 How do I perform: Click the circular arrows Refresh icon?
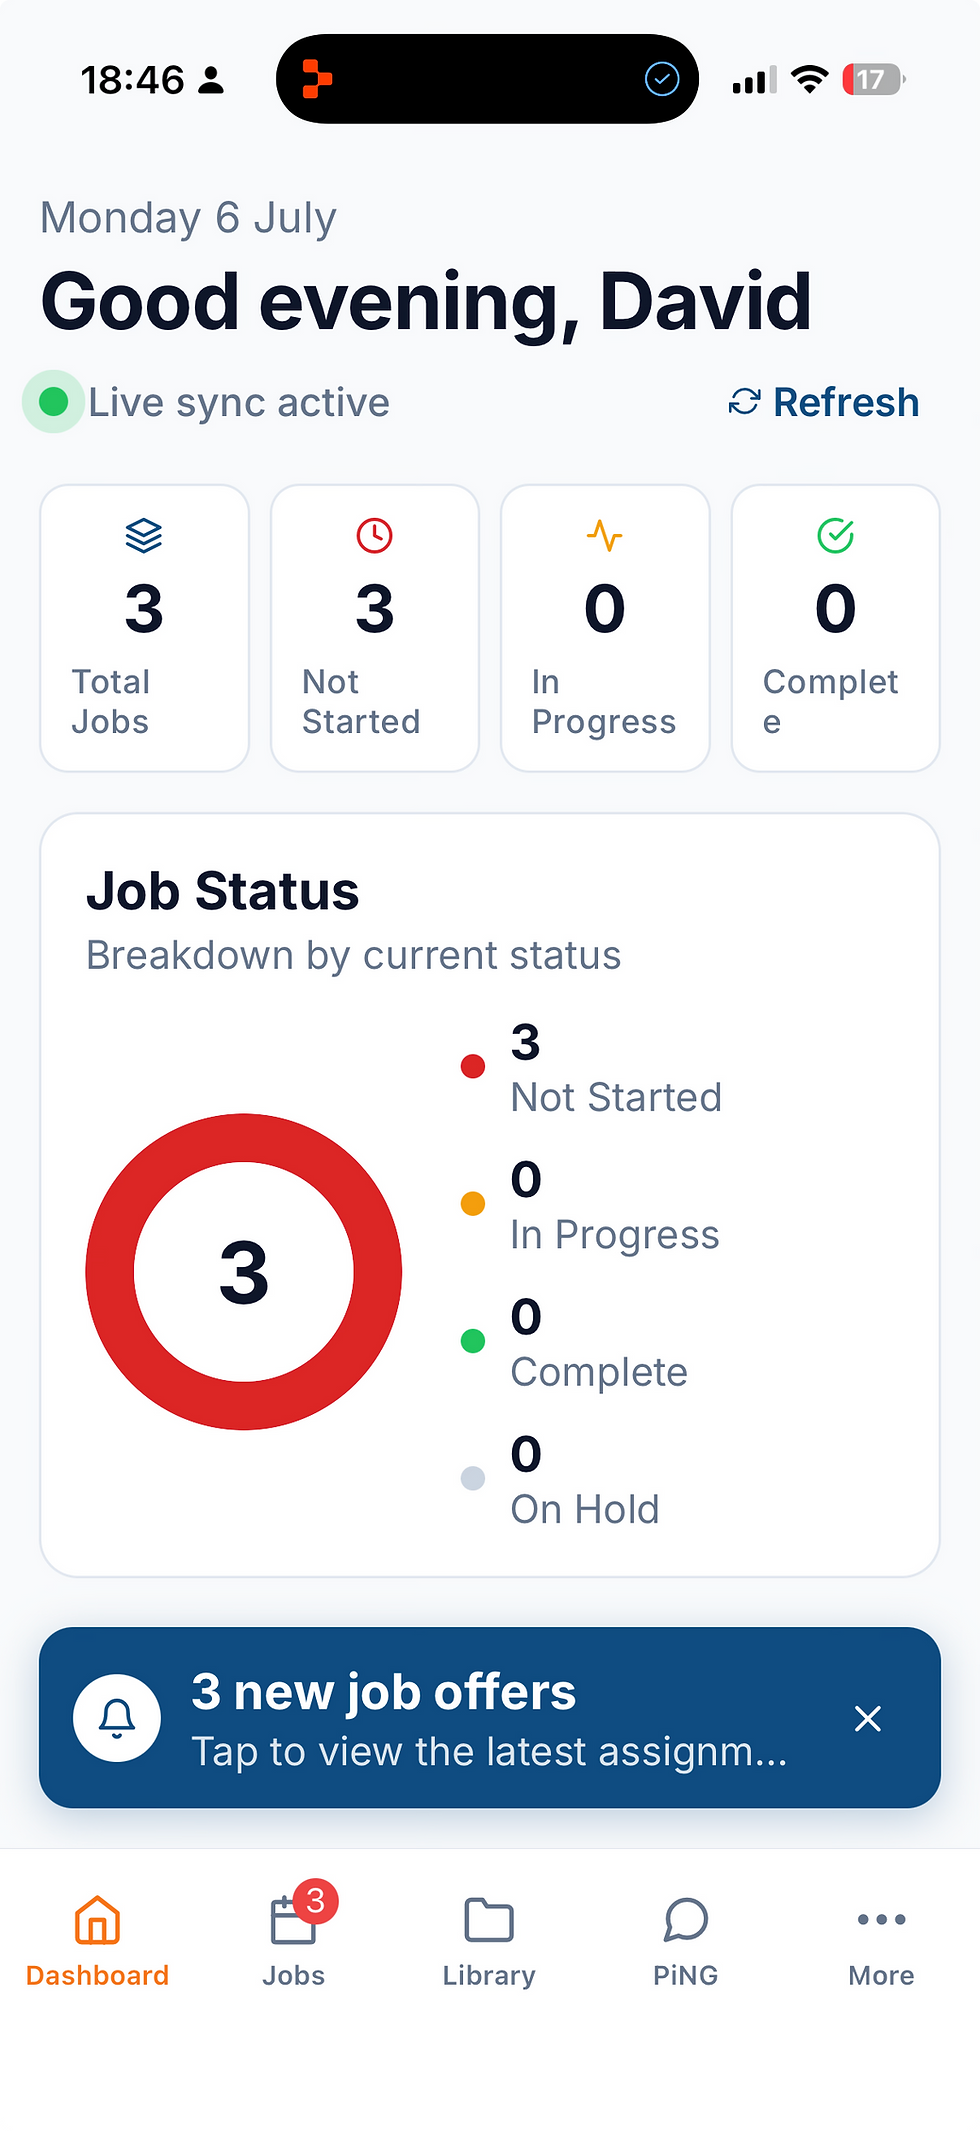coord(744,402)
